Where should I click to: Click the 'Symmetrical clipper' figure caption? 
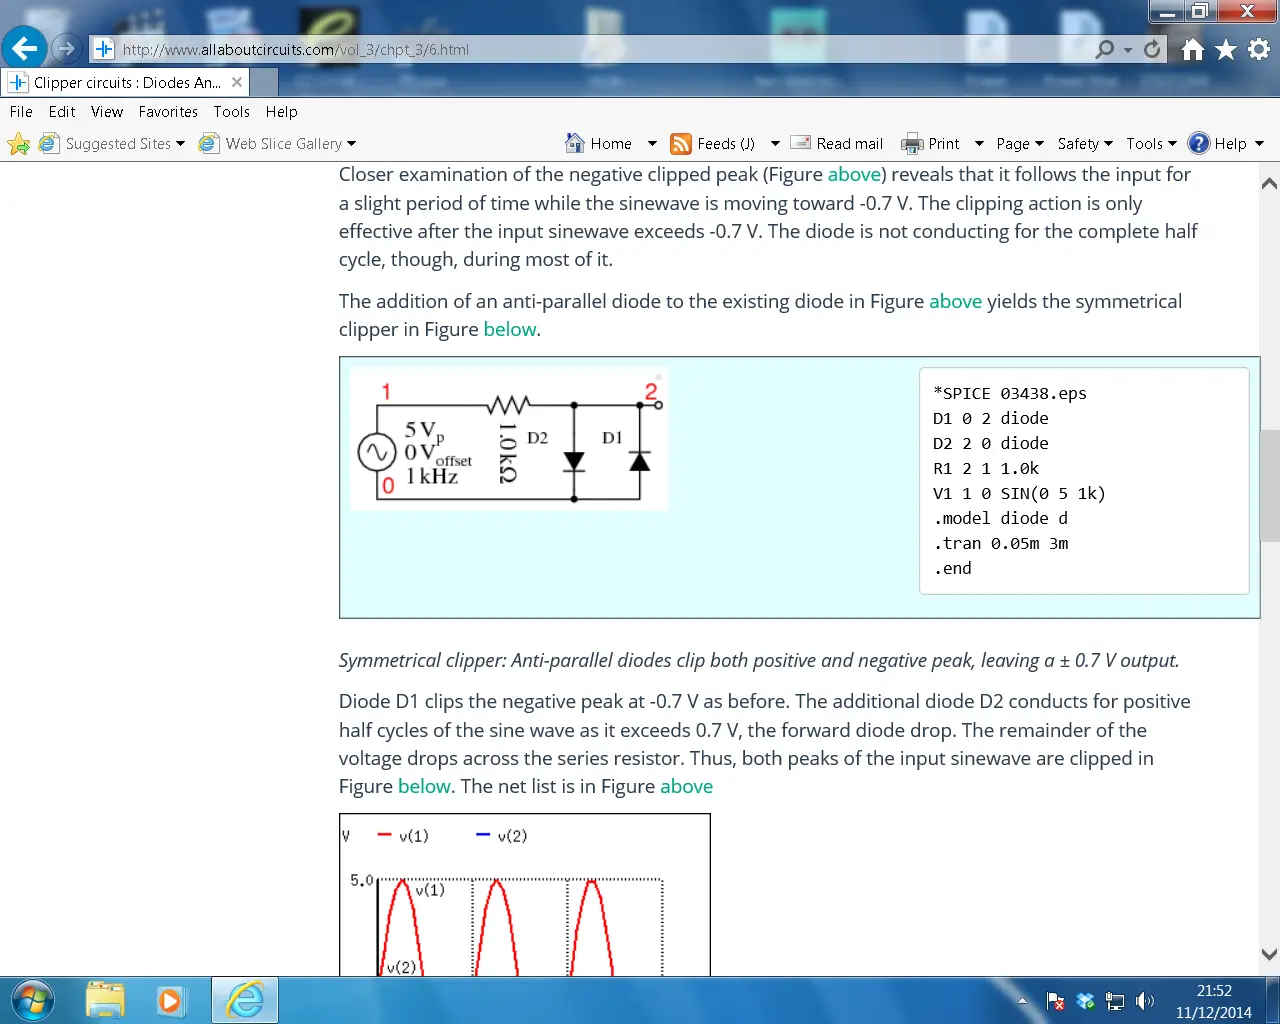(x=759, y=660)
